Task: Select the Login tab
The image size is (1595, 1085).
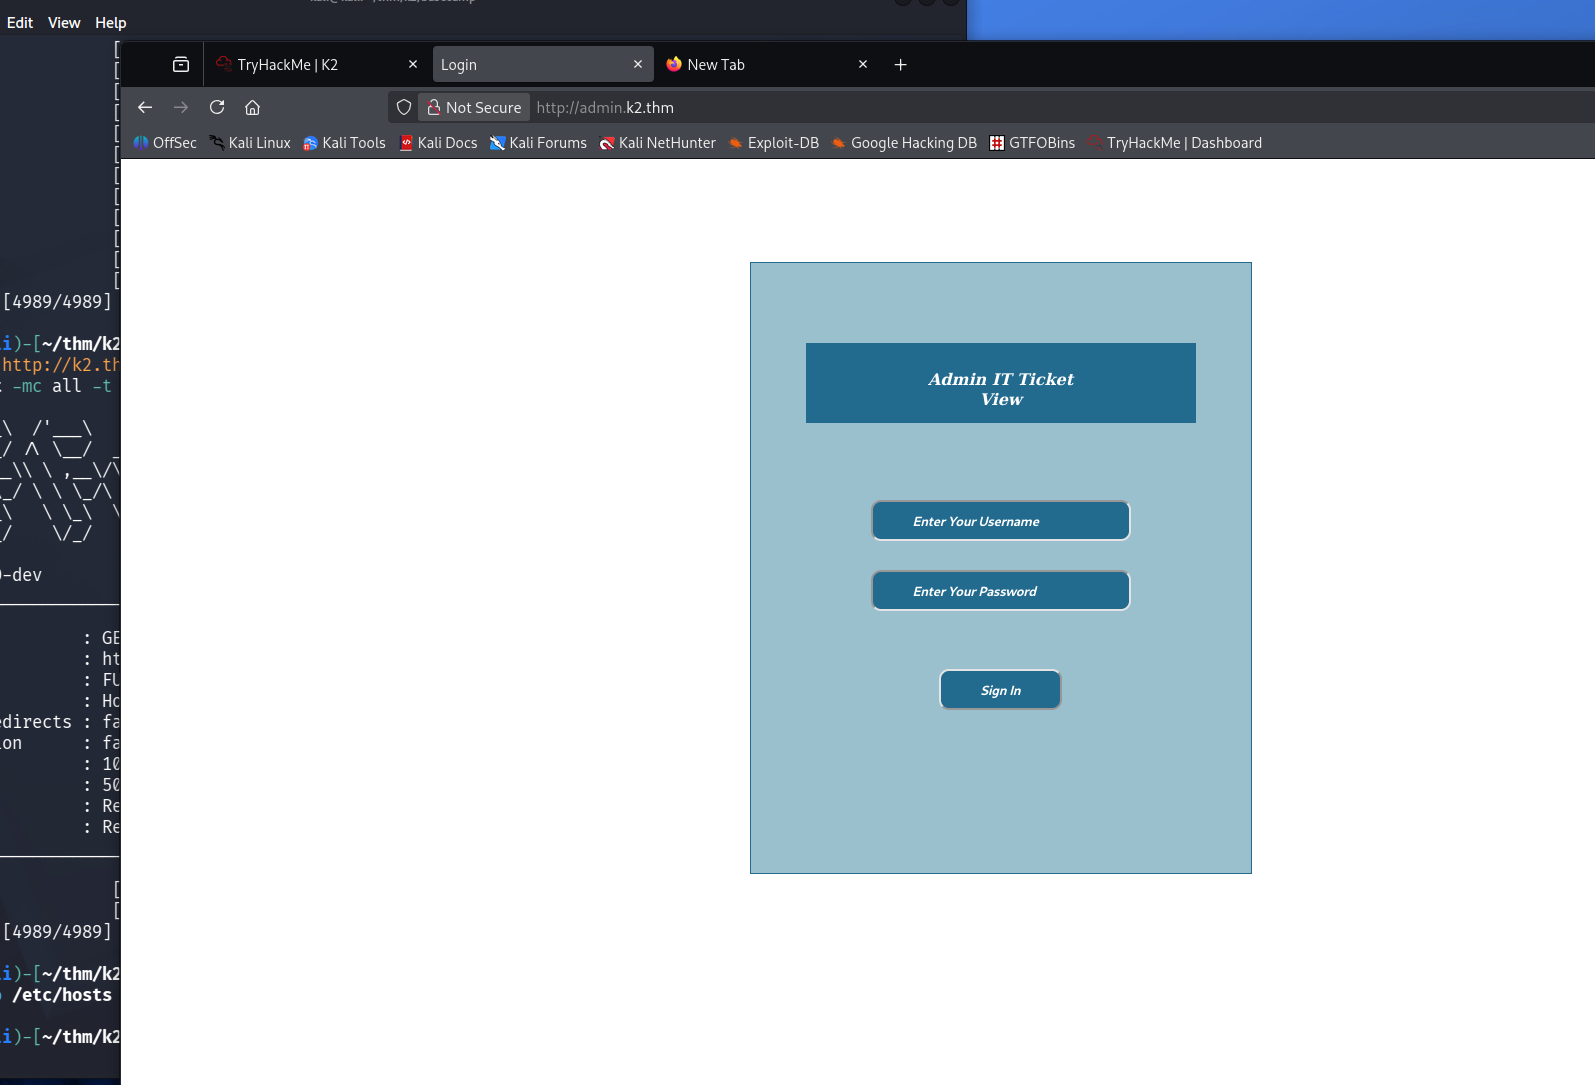Action: tap(543, 64)
